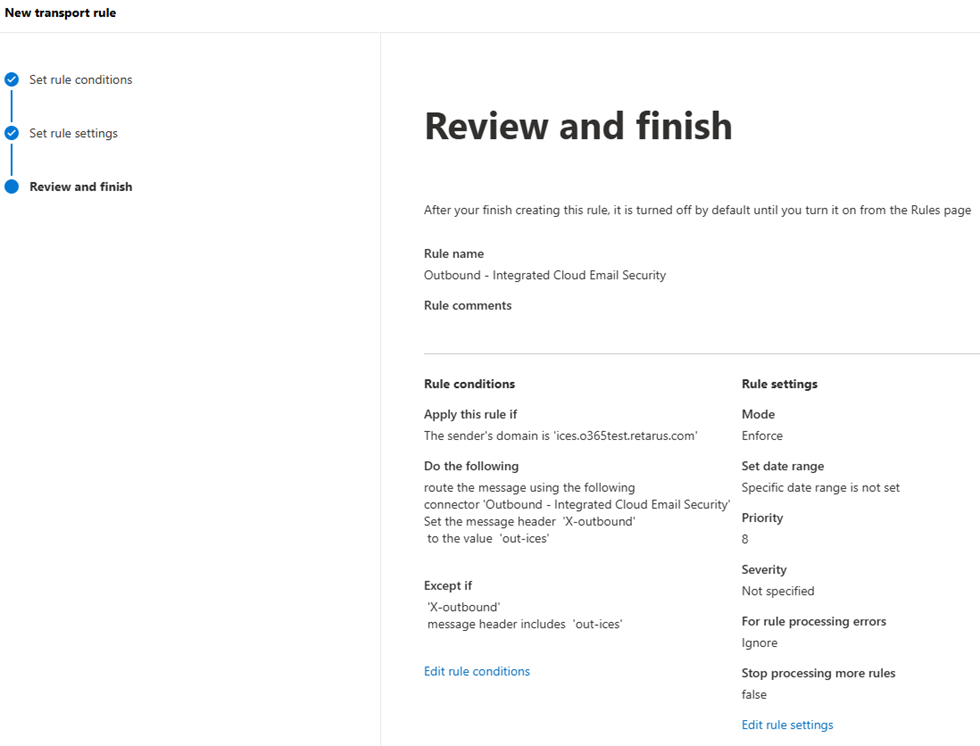Click the Mode value Enforce
This screenshot has height=746, width=980.
[762, 436]
